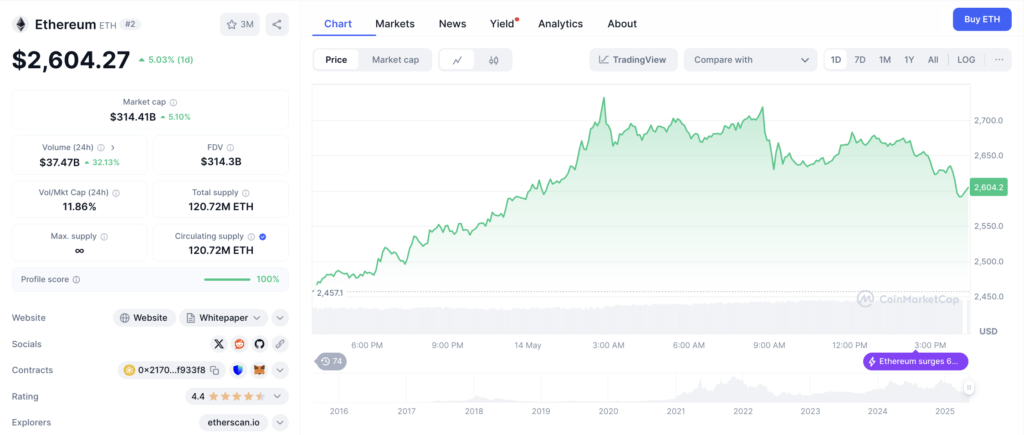Open the News tab
The width and height of the screenshot is (1024, 435).
(x=453, y=24)
